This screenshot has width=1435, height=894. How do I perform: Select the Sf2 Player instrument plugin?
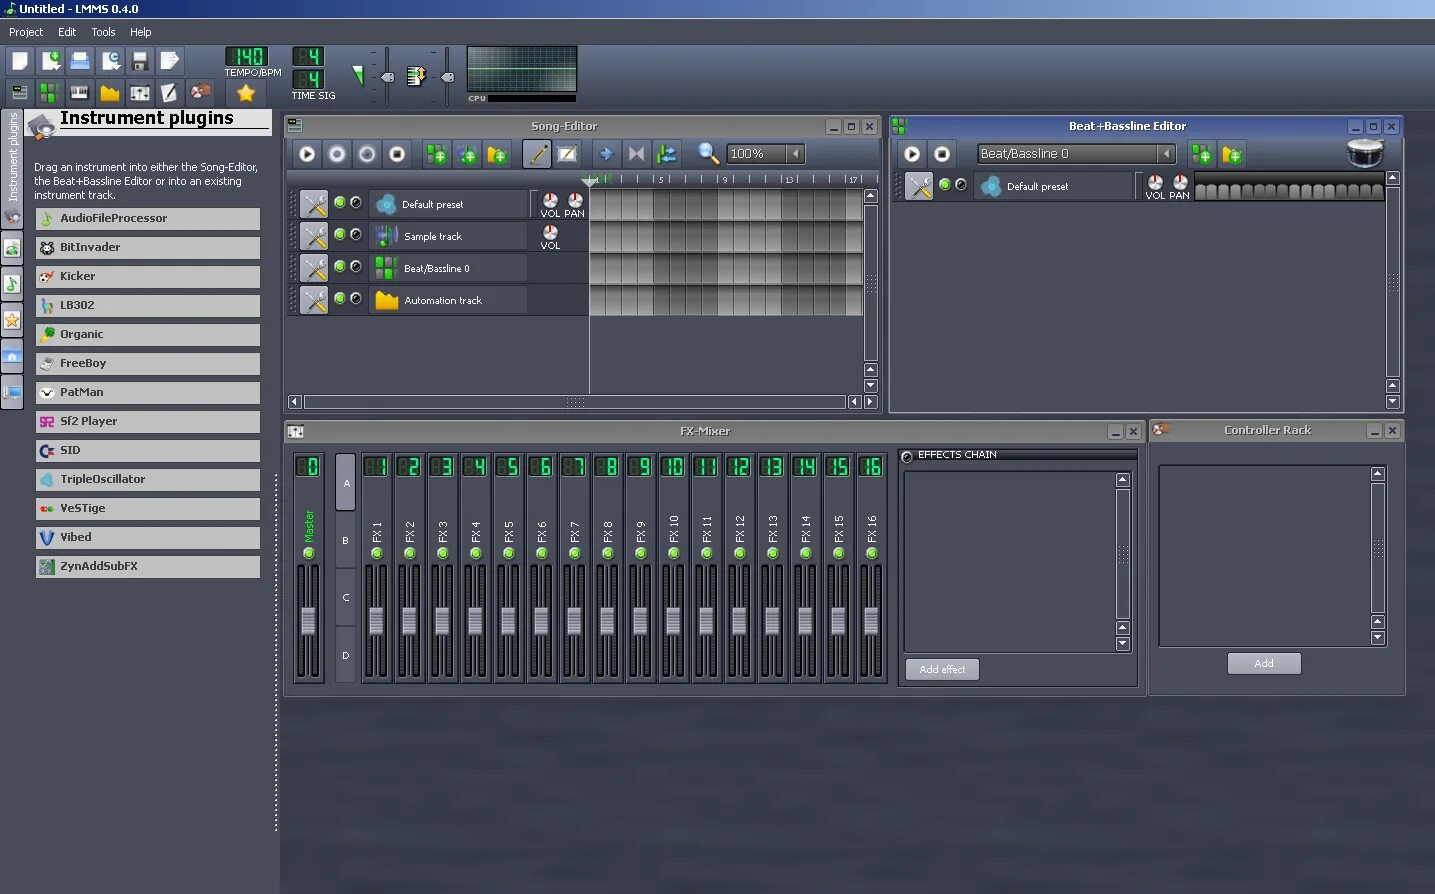148,422
